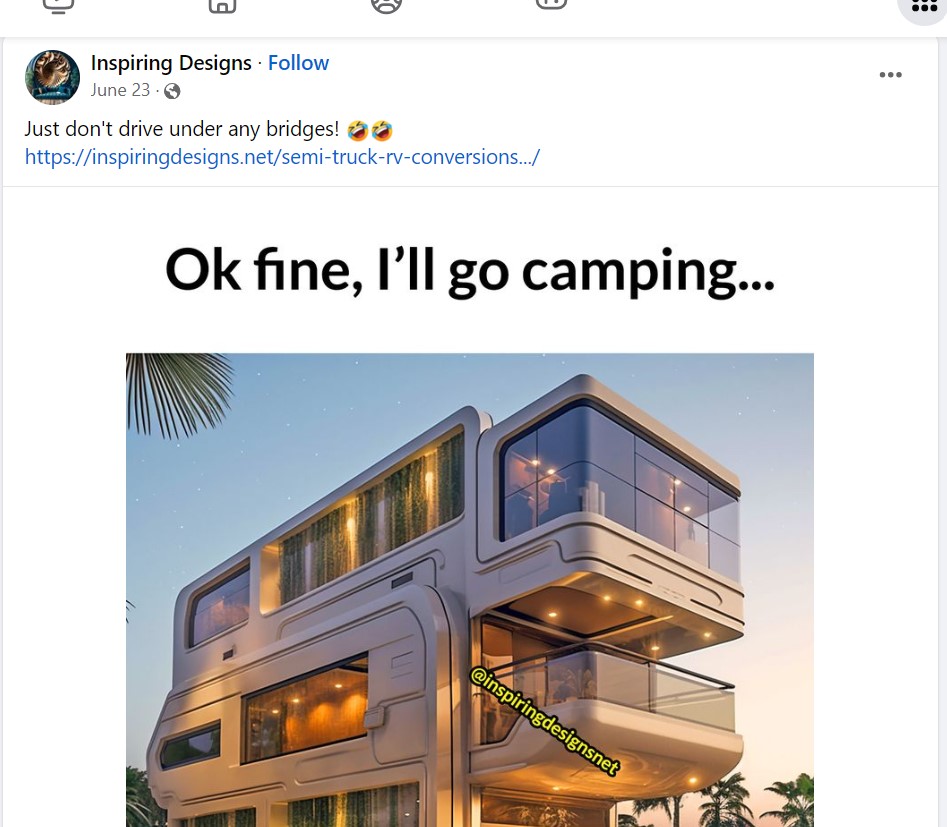Open the Groups people icon

tap(386, 6)
